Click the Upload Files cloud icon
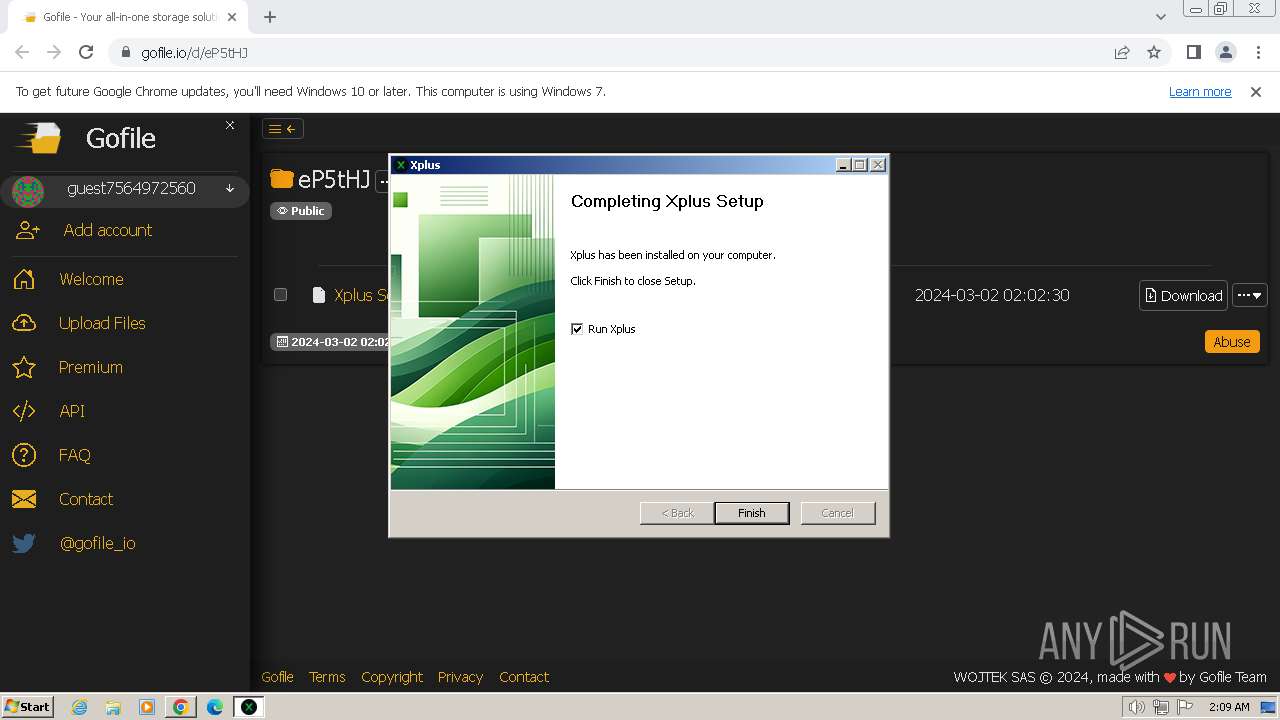This screenshot has width=1280, height=720. (24, 323)
